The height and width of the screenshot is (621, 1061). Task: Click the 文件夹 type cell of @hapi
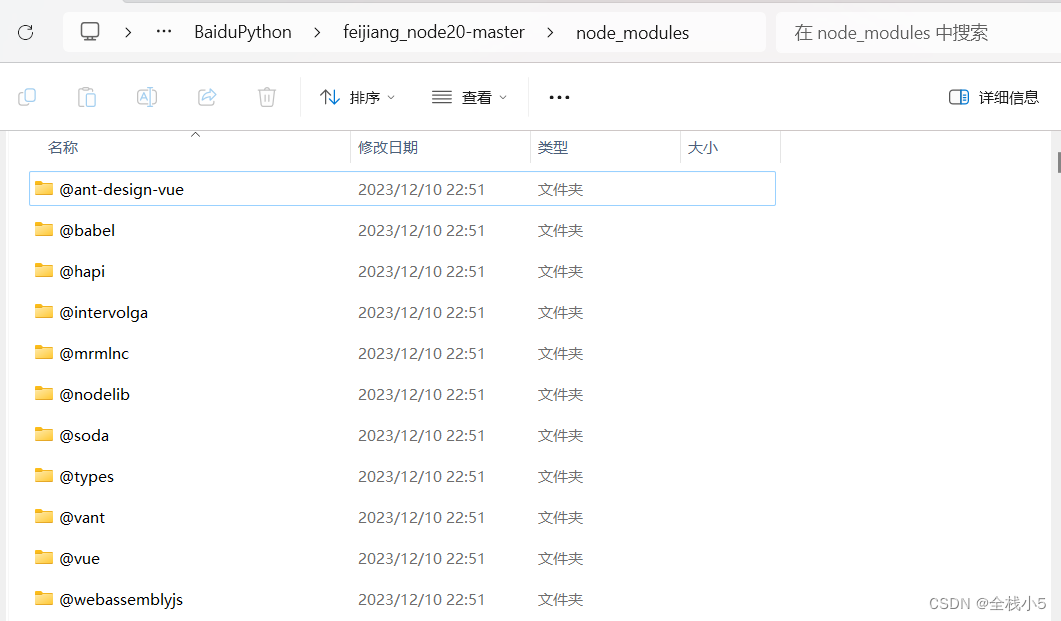pyautogui.click(x=560, y=272)
